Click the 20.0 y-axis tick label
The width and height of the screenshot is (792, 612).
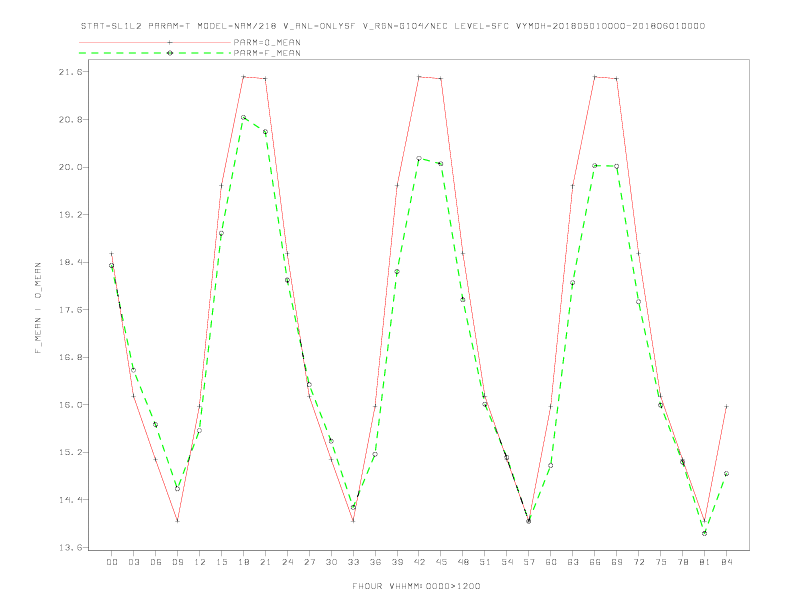point(70,167)
